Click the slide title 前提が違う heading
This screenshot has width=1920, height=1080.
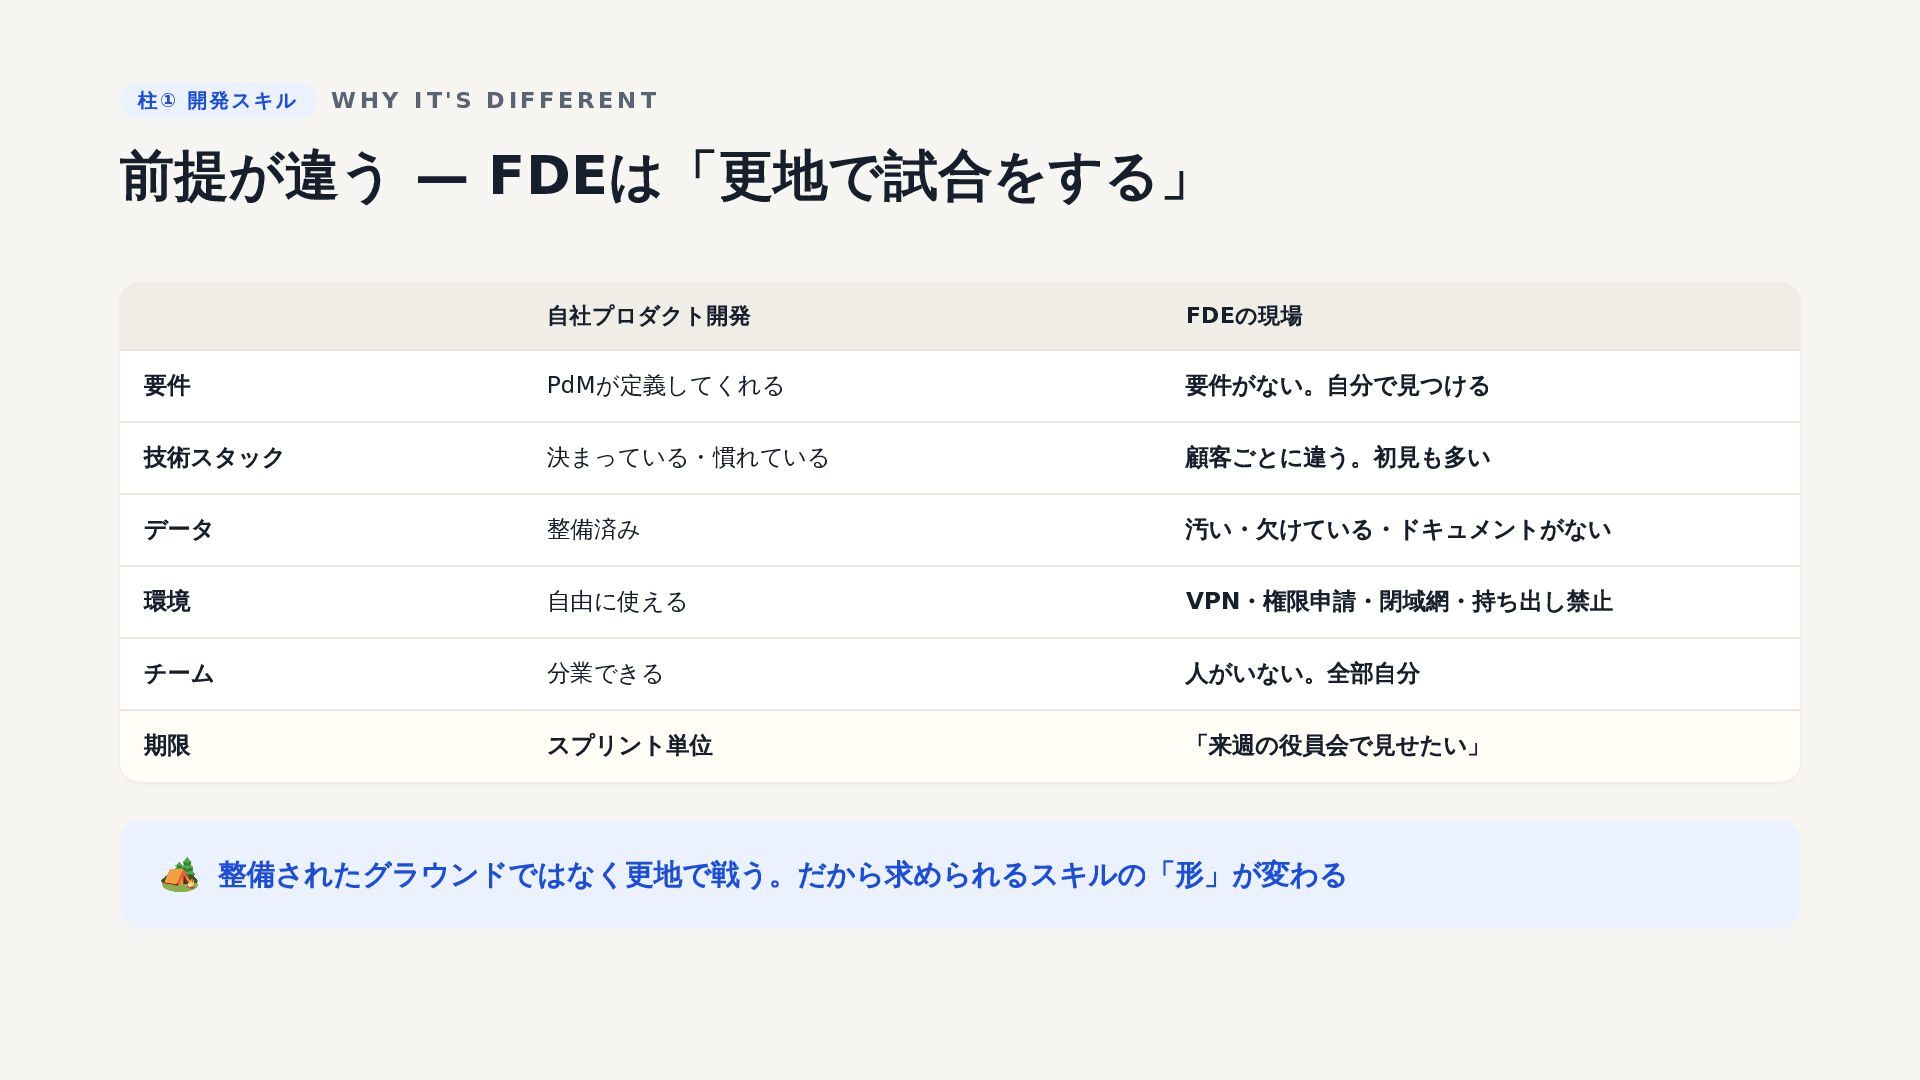pos(655,177)
